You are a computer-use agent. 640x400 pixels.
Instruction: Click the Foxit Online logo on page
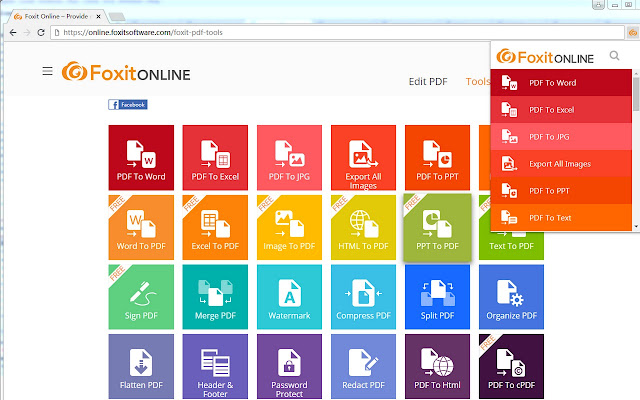click(126, 72)
